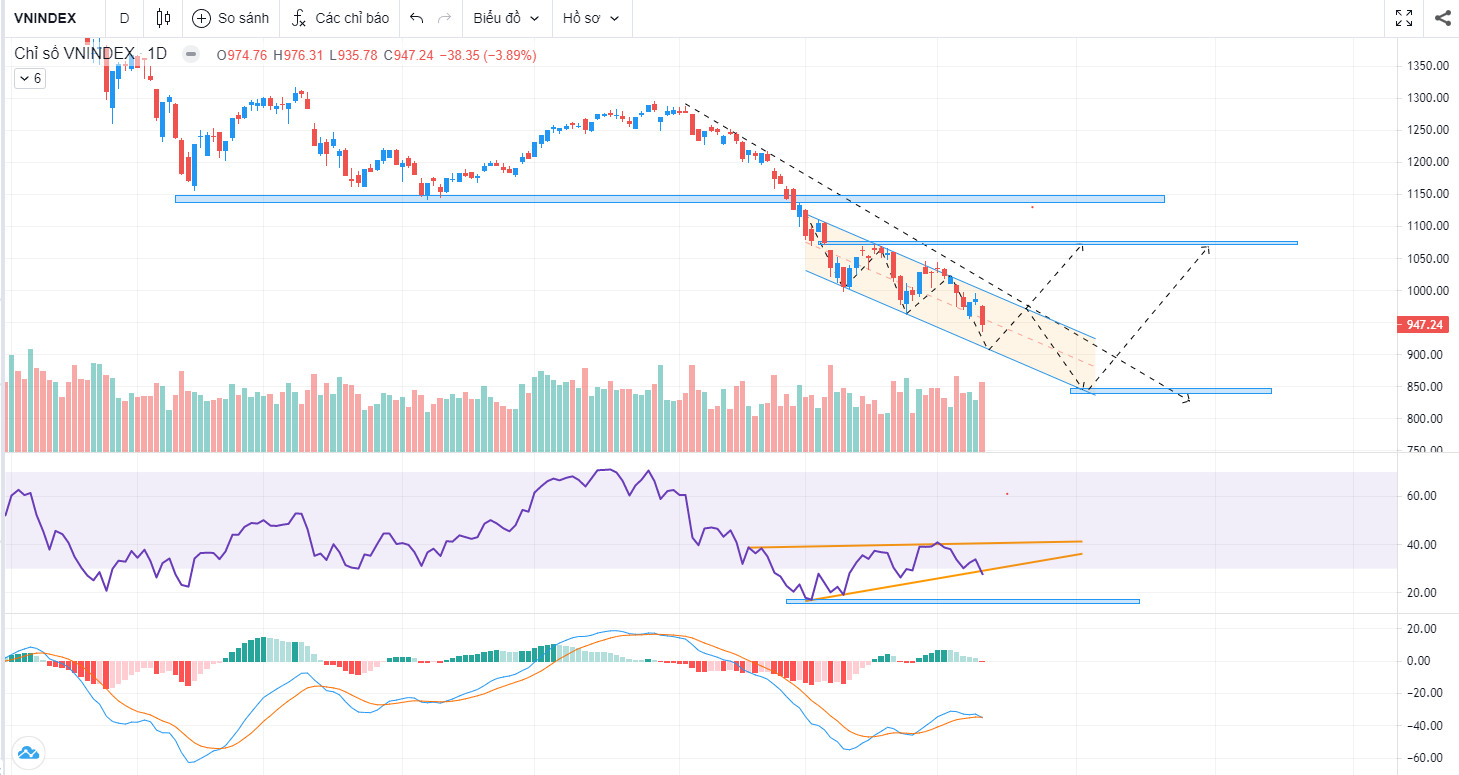
Task: Click the 40.00 label on the RSI scale
Action: pyautogui.click(x=1422, y=545)
